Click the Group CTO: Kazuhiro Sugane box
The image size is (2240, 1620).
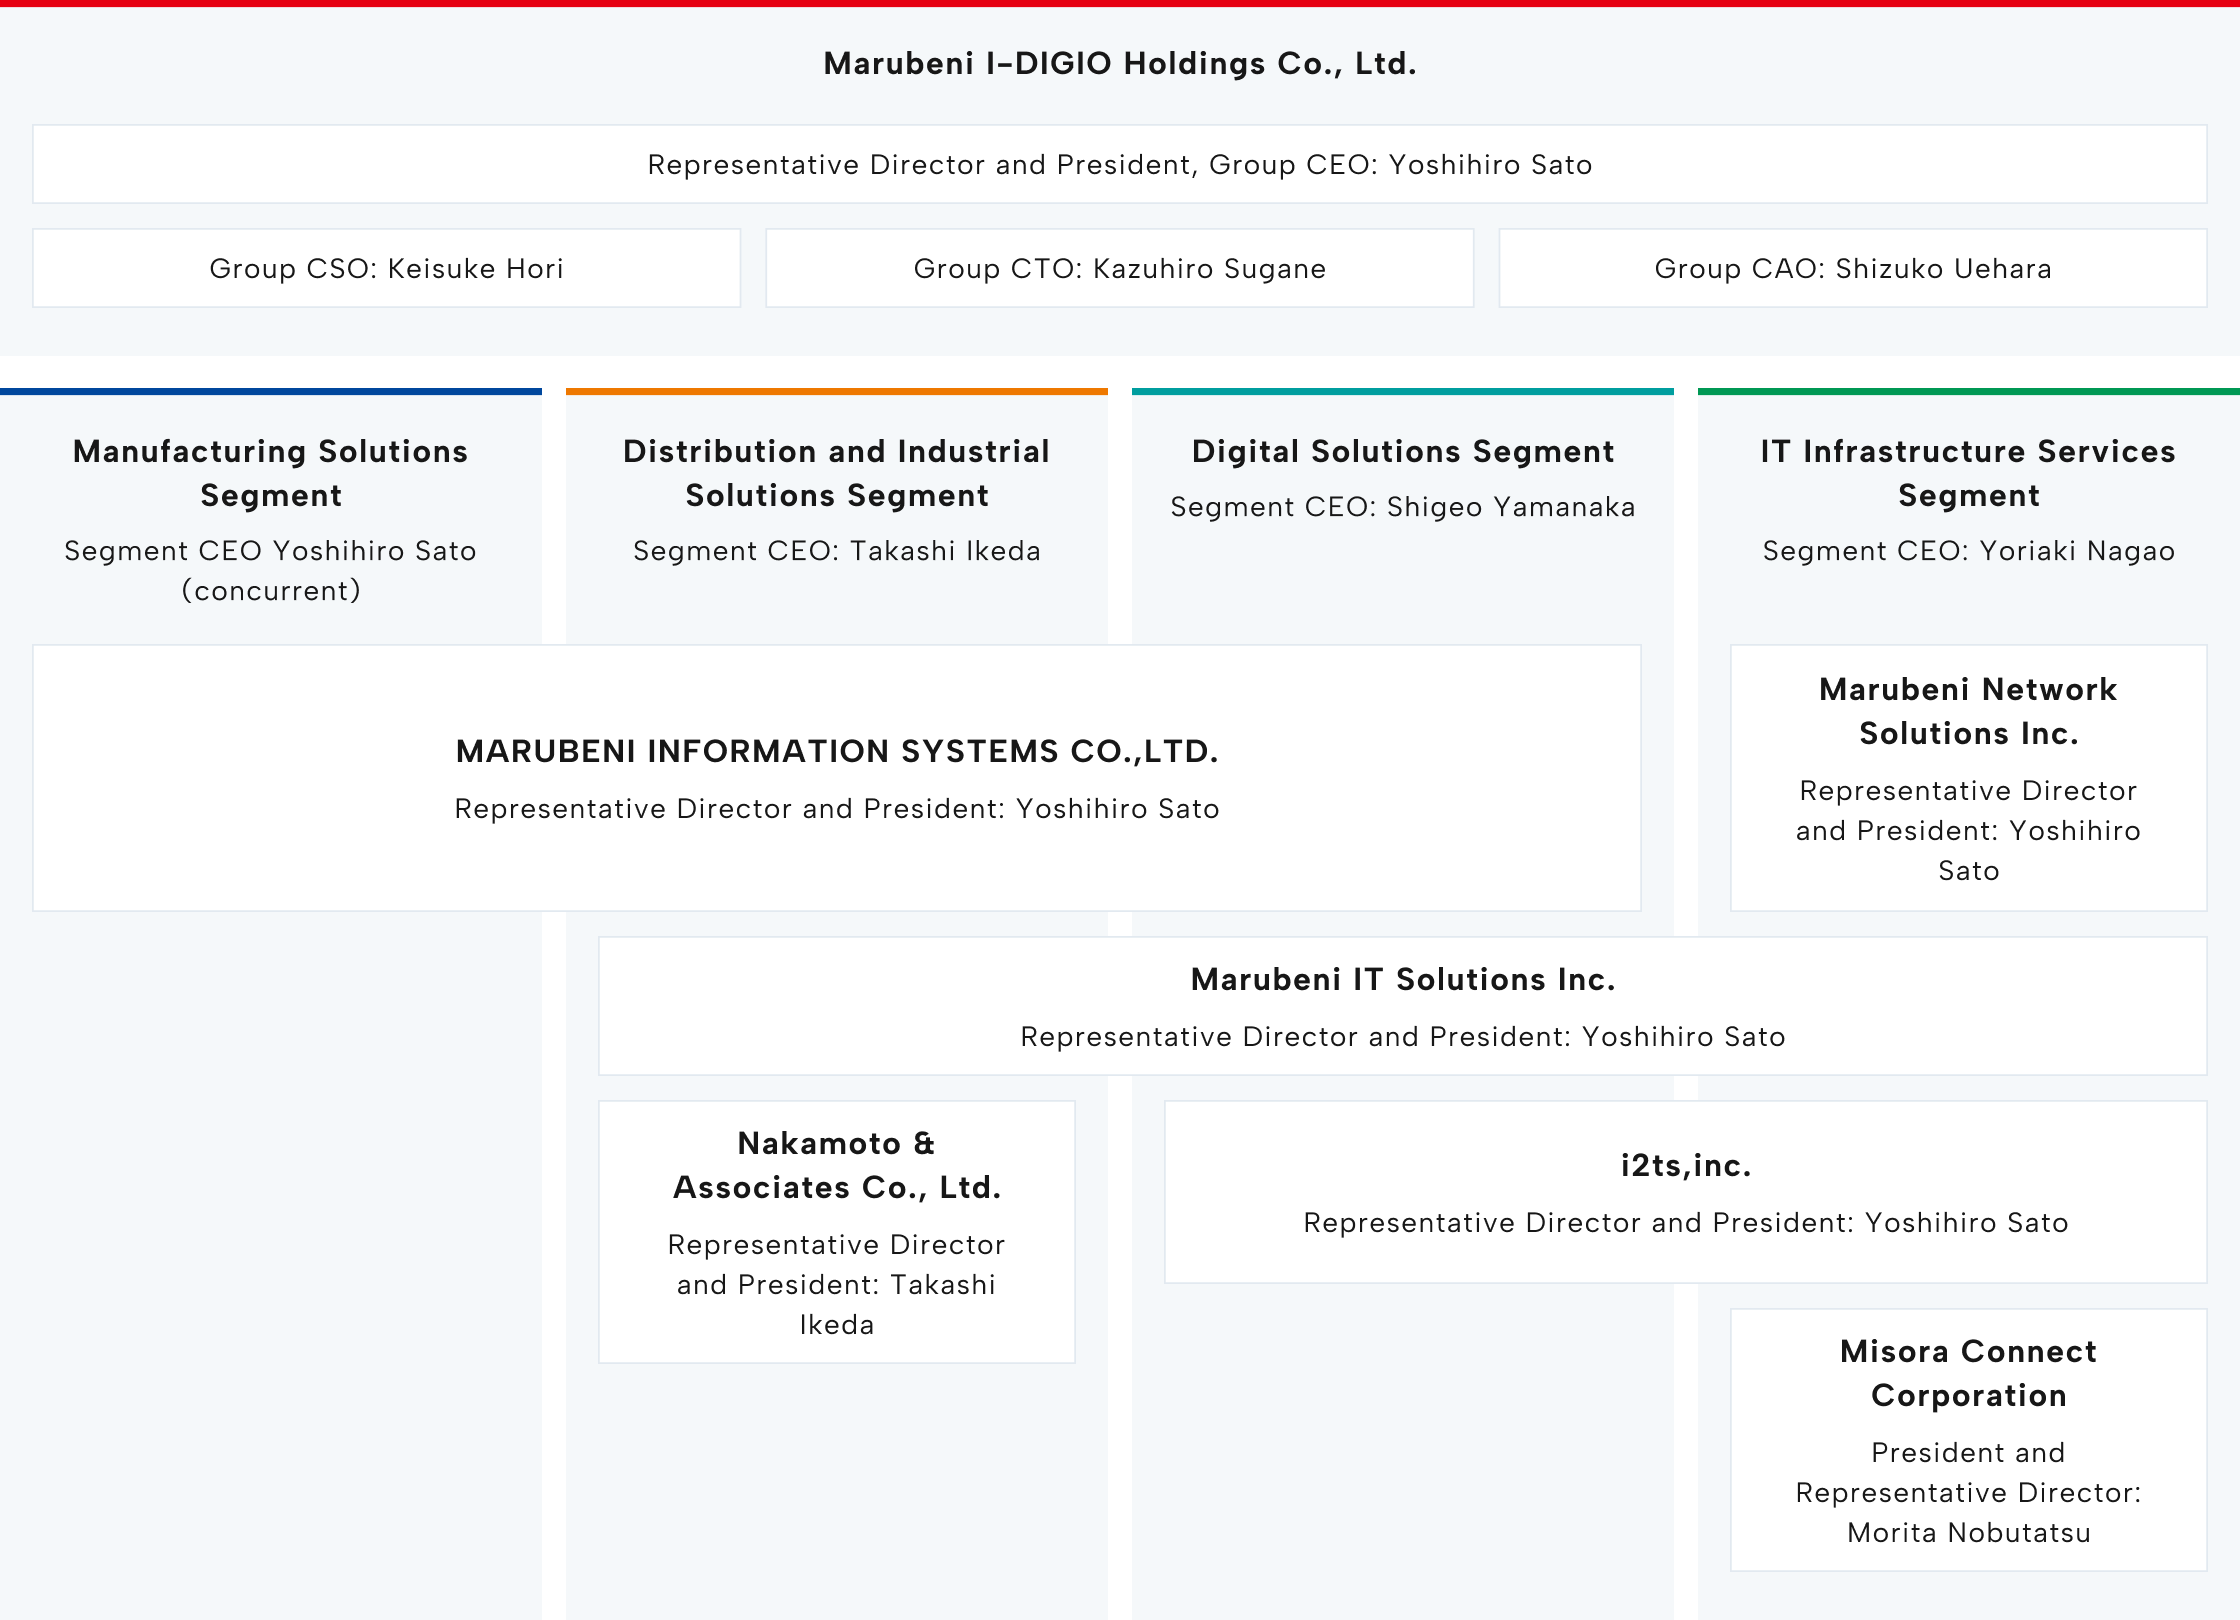tap(1118, 267)
